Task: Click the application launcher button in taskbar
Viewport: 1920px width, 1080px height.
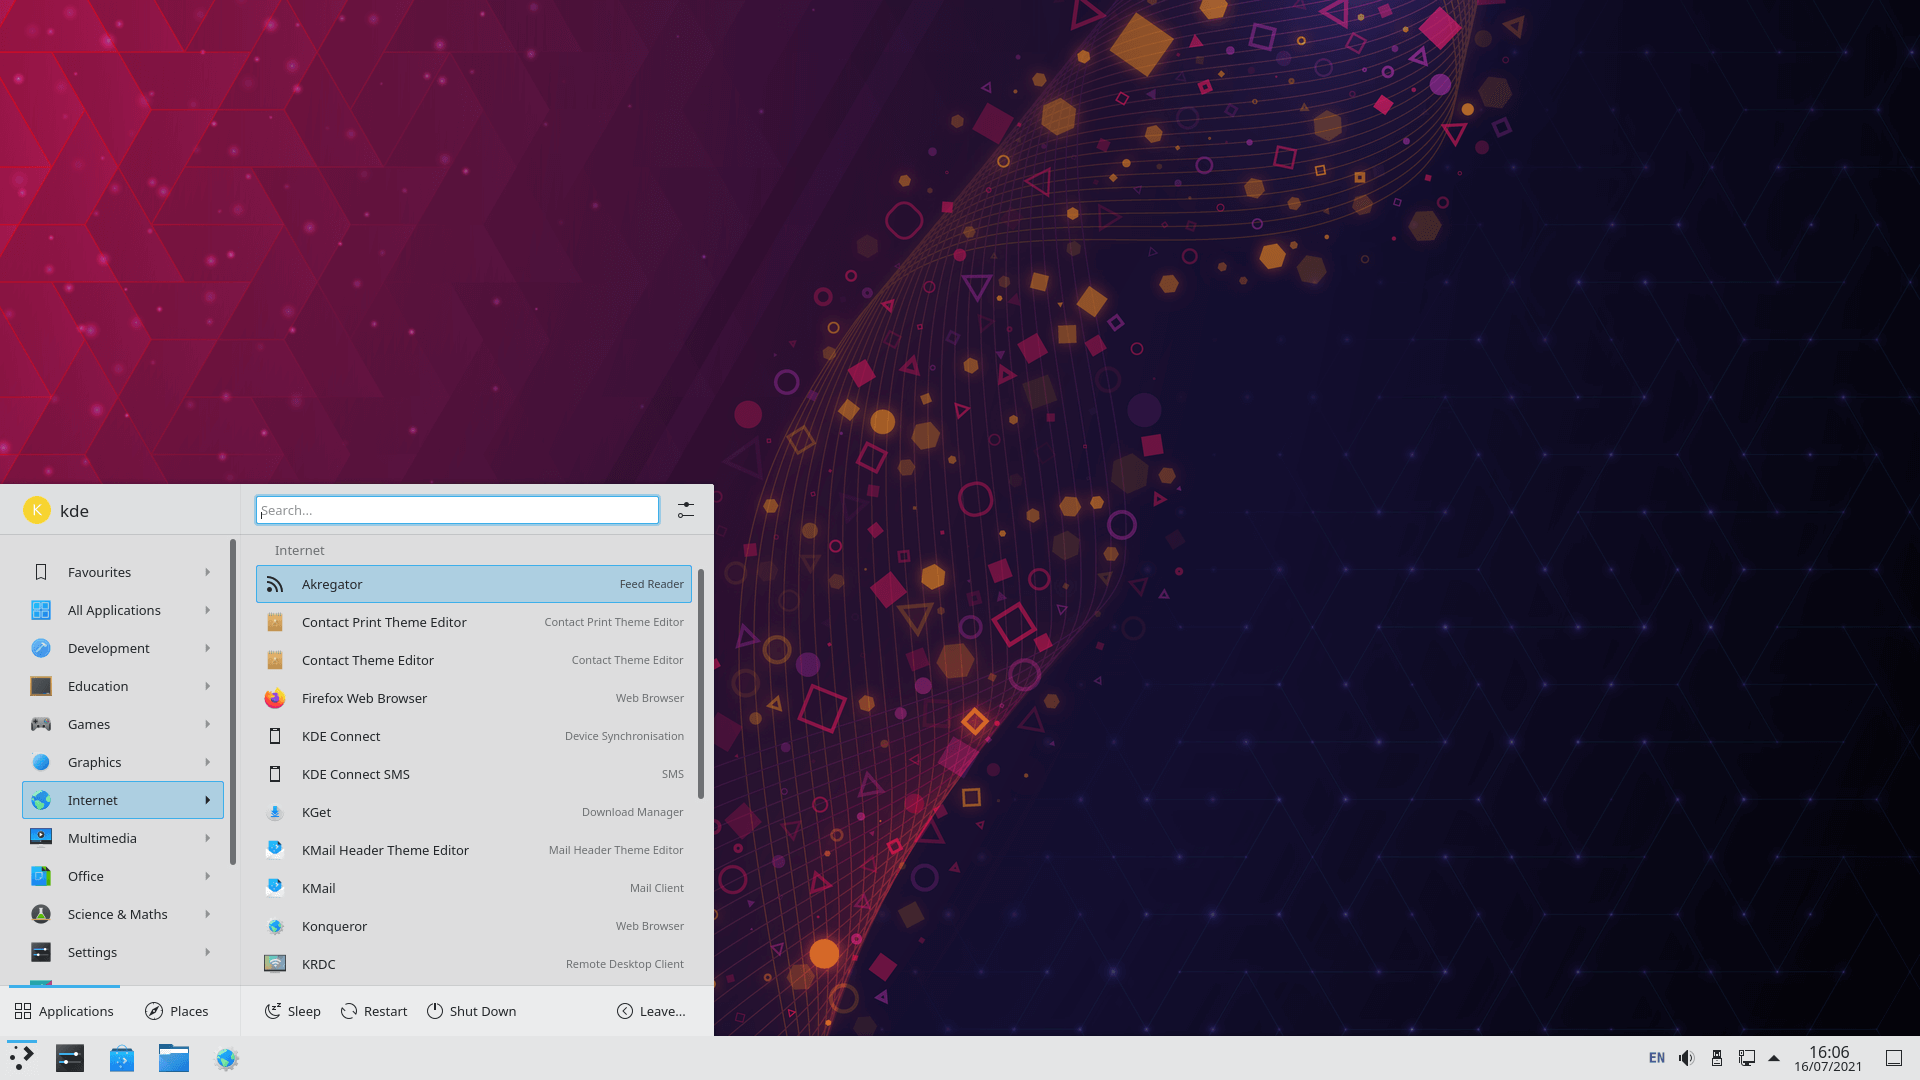Action: [21, 1058]
